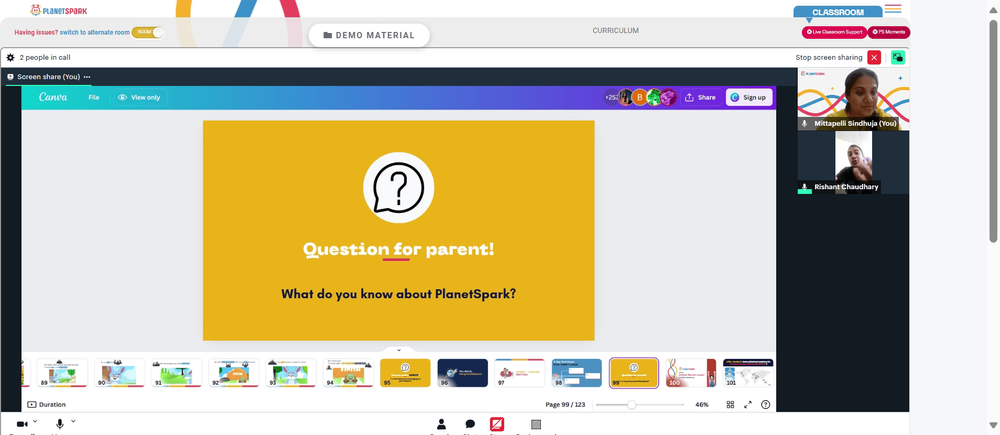Image resolution: width=1000 pixels, height=435 pixels.
Task: Select slide thumbnail 94
Action: coord(348,372)
